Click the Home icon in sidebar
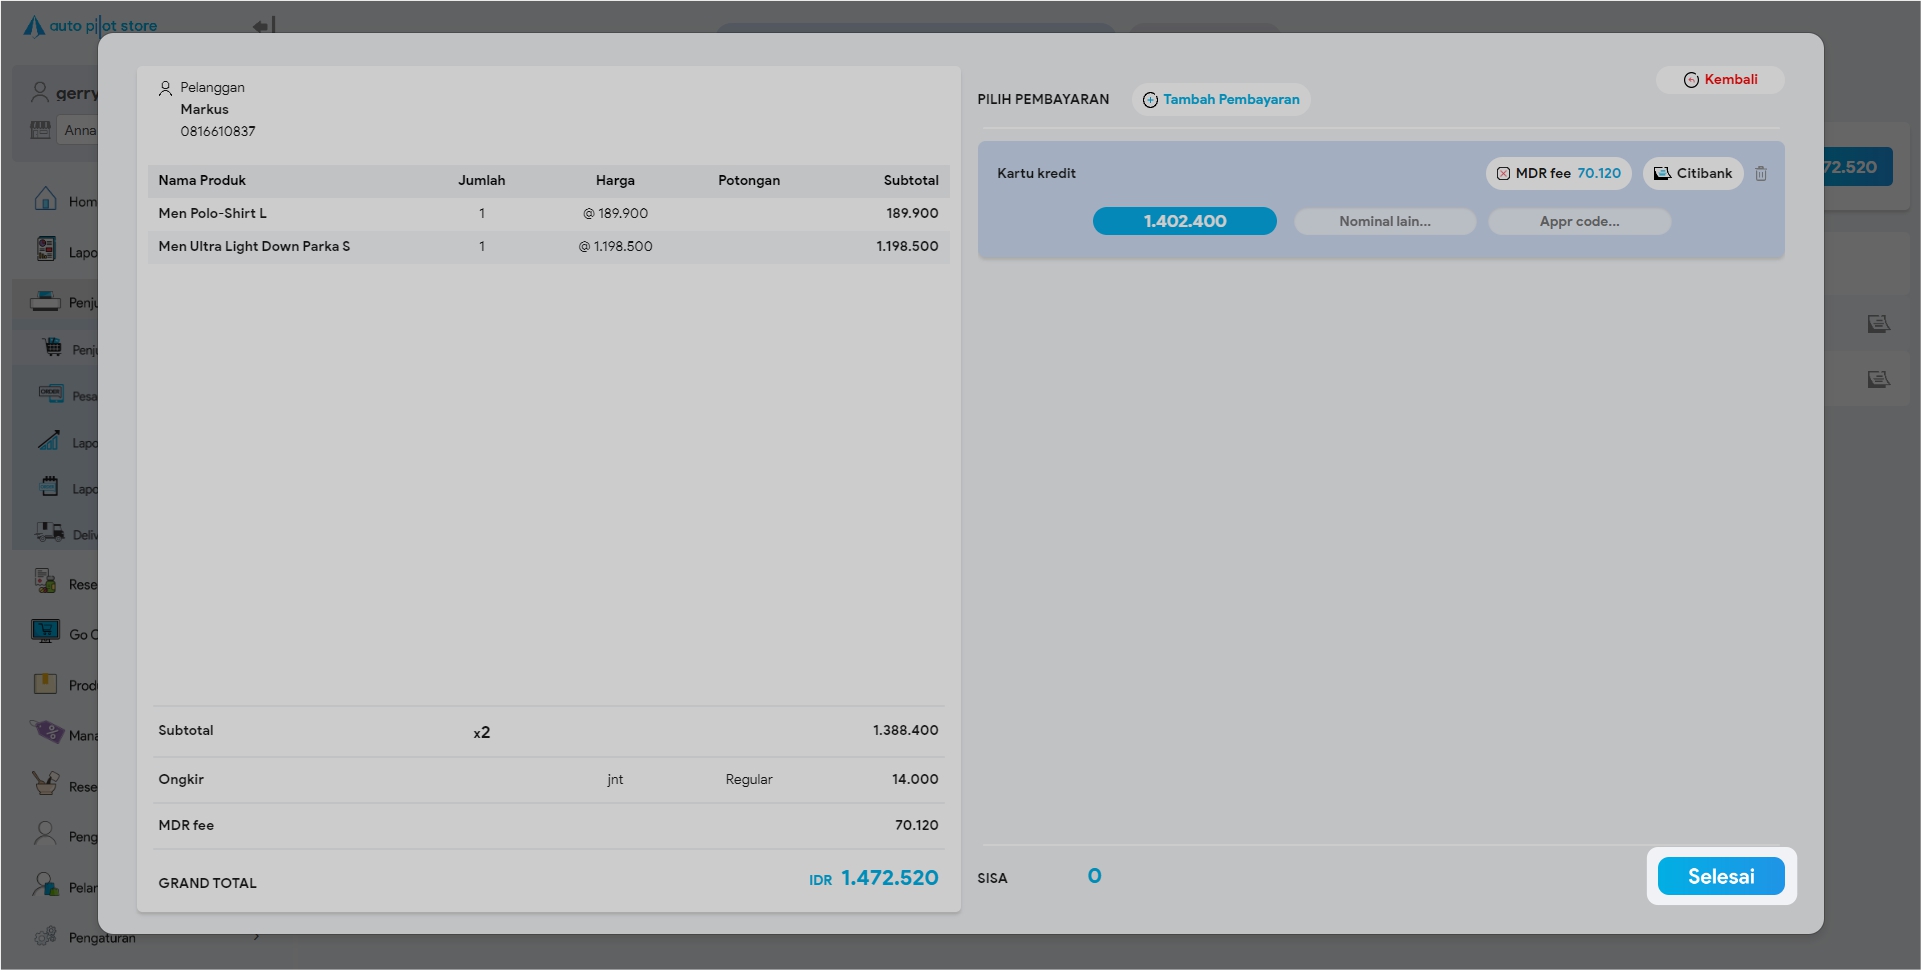 (x=46, y=200)
